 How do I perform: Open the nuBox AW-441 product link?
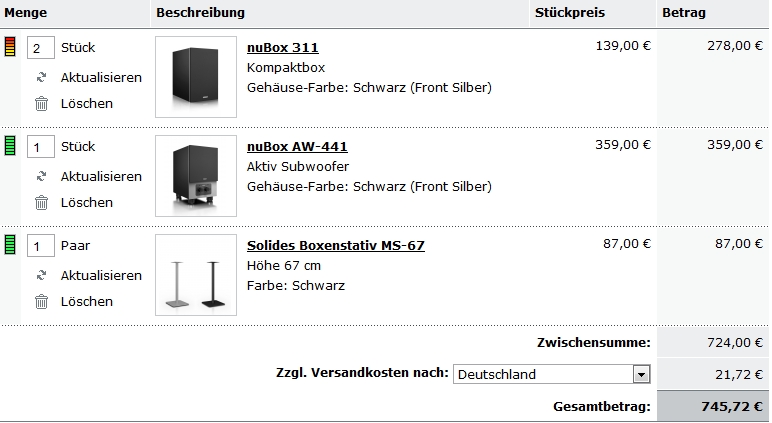click(297, 146)
